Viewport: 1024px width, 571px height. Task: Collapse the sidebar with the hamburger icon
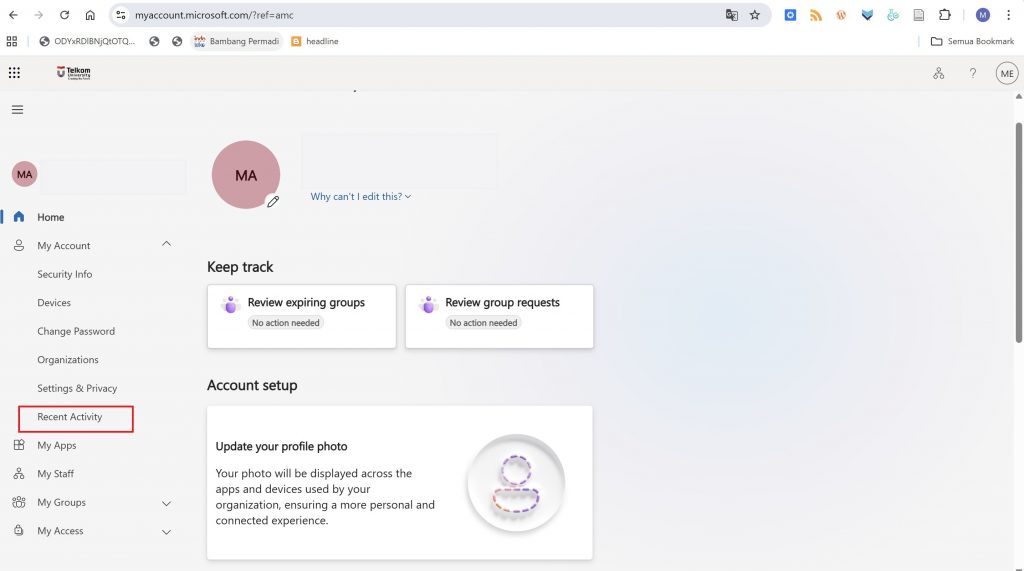(18, 110)
